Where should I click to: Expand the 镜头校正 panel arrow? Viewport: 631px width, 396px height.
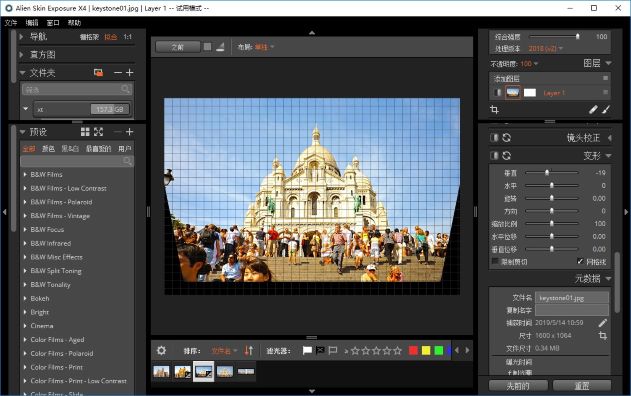click(x=610, y=138)
